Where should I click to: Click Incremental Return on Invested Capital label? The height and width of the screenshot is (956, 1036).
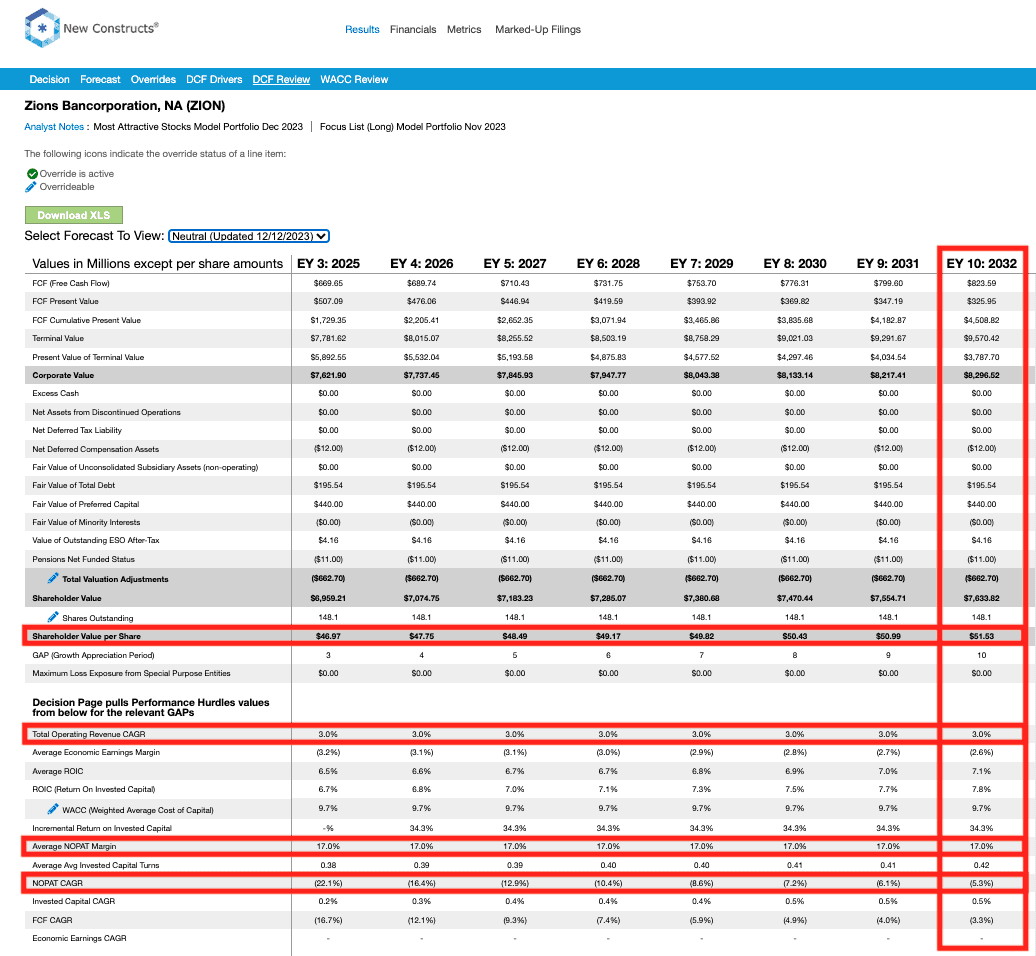(102, 828)
